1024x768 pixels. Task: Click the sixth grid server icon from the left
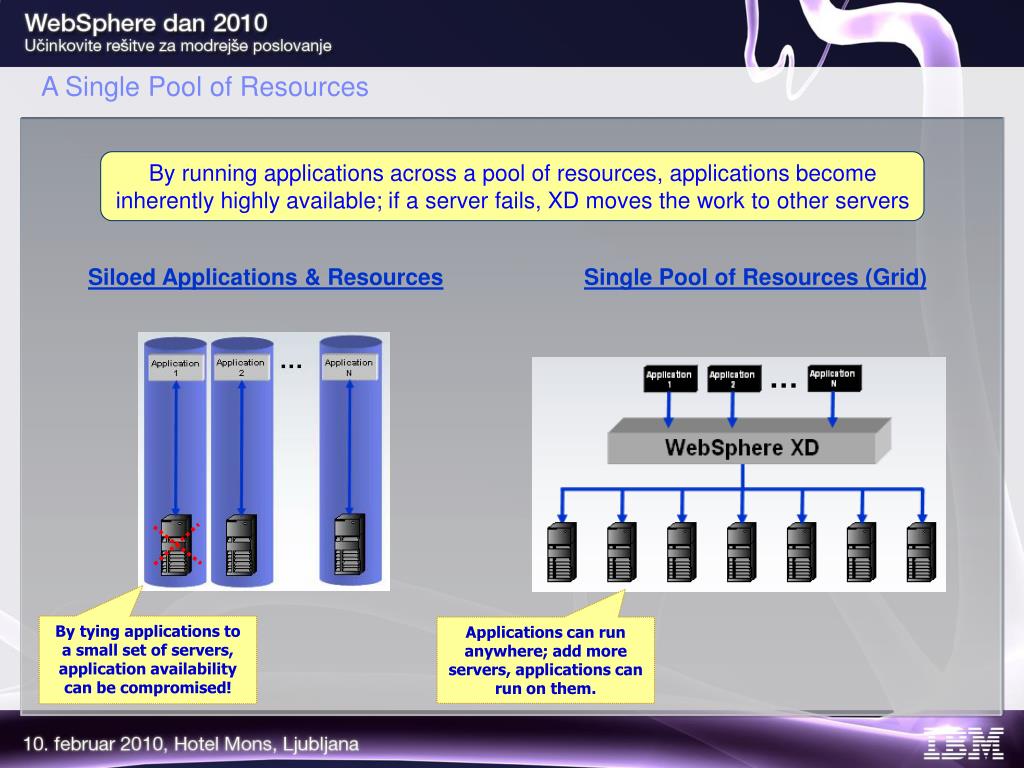(x=862, y=552)
